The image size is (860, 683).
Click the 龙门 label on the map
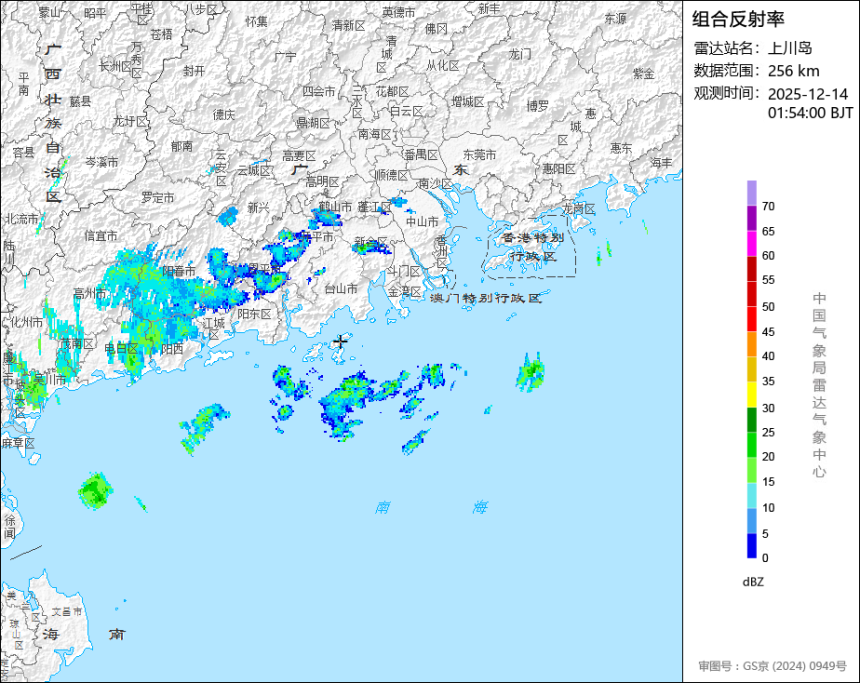pyautogui.click(x=520, y=54)
